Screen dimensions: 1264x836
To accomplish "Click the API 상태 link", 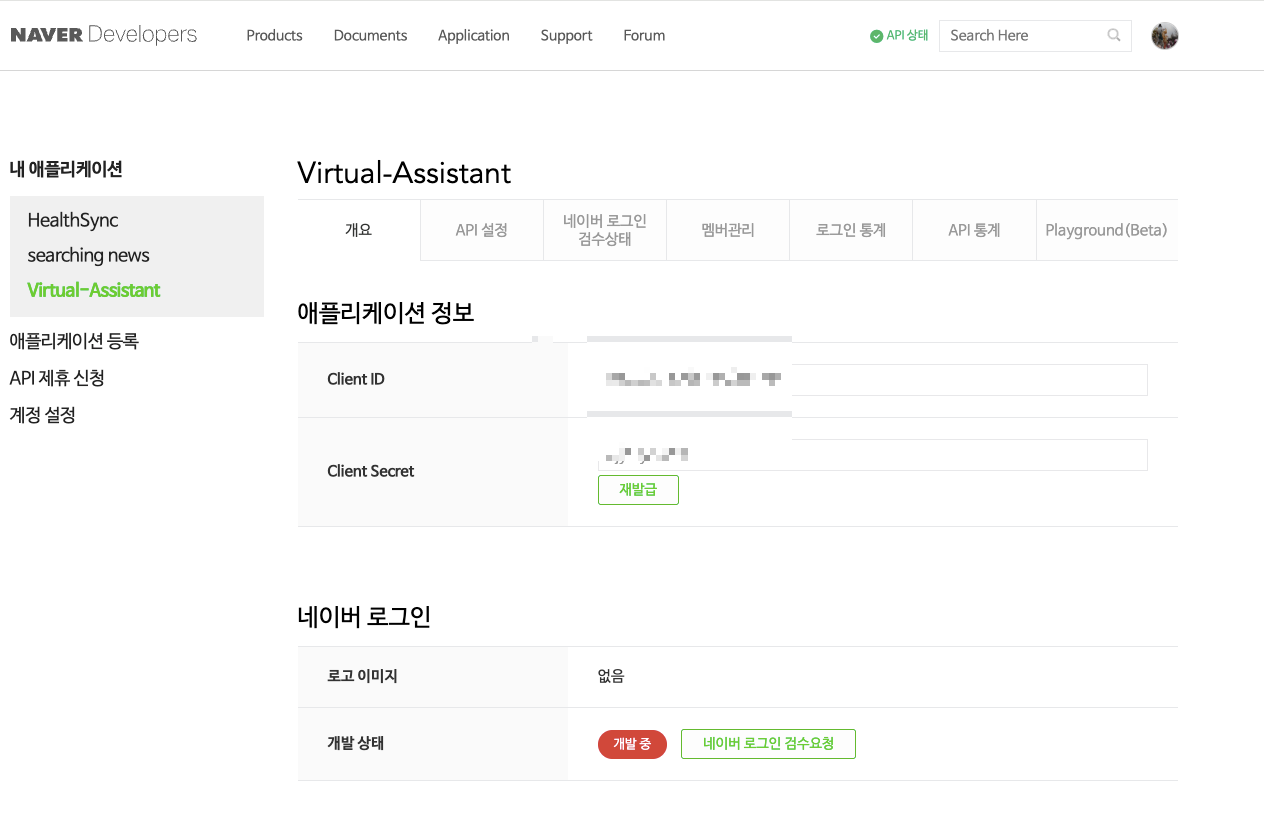I will 907,35.
